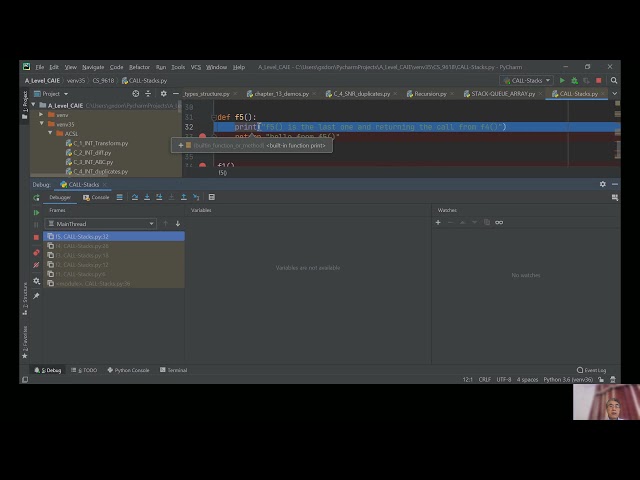This screenshot has height=480, width=640.
Task: Collapse the venv35 folder
Action: 41,124
